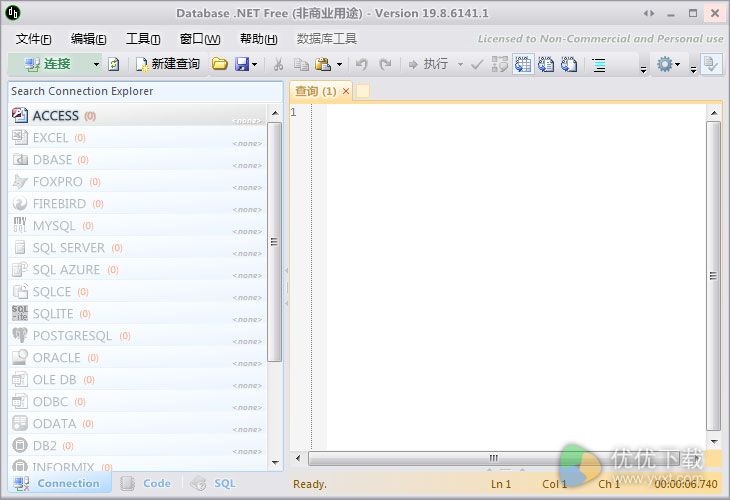Click the open file folder icon
730x500 pixels.
(x=219, y=64)
